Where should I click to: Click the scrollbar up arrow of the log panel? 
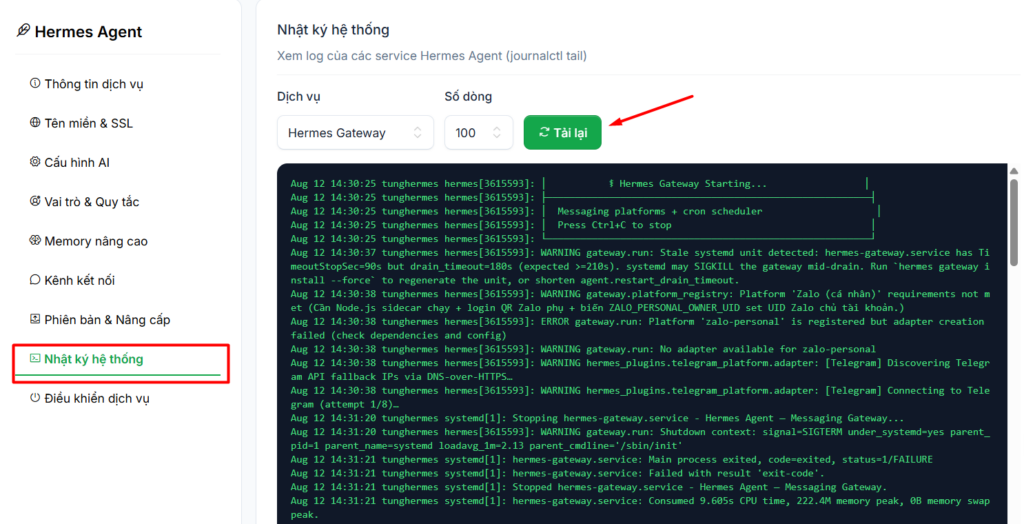1014,171
